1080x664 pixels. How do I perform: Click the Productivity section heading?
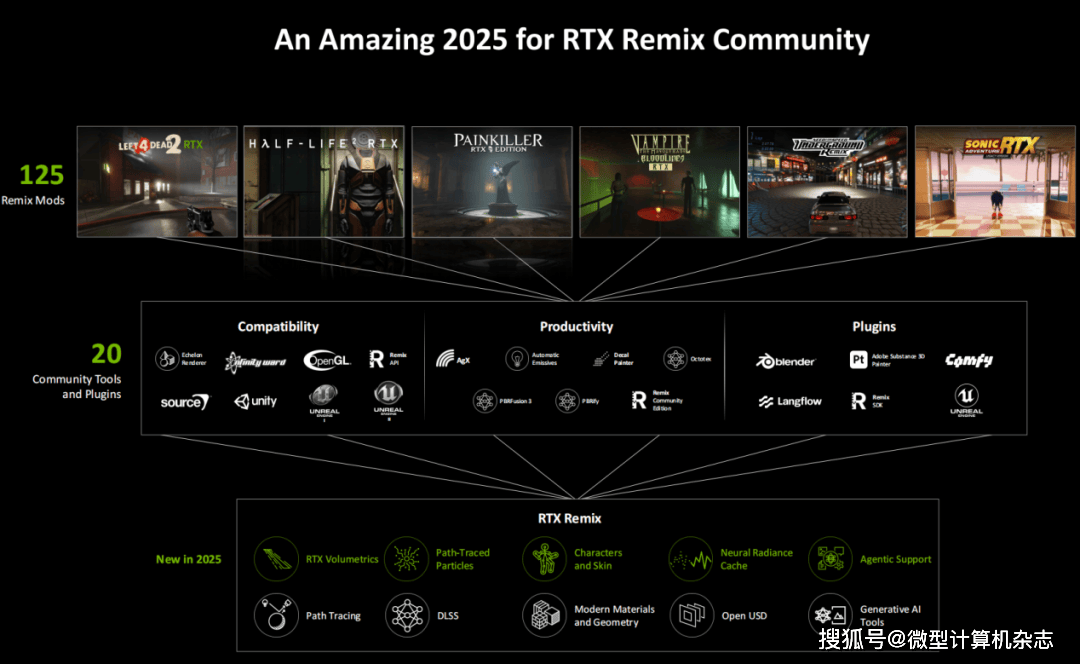[576, 327]
